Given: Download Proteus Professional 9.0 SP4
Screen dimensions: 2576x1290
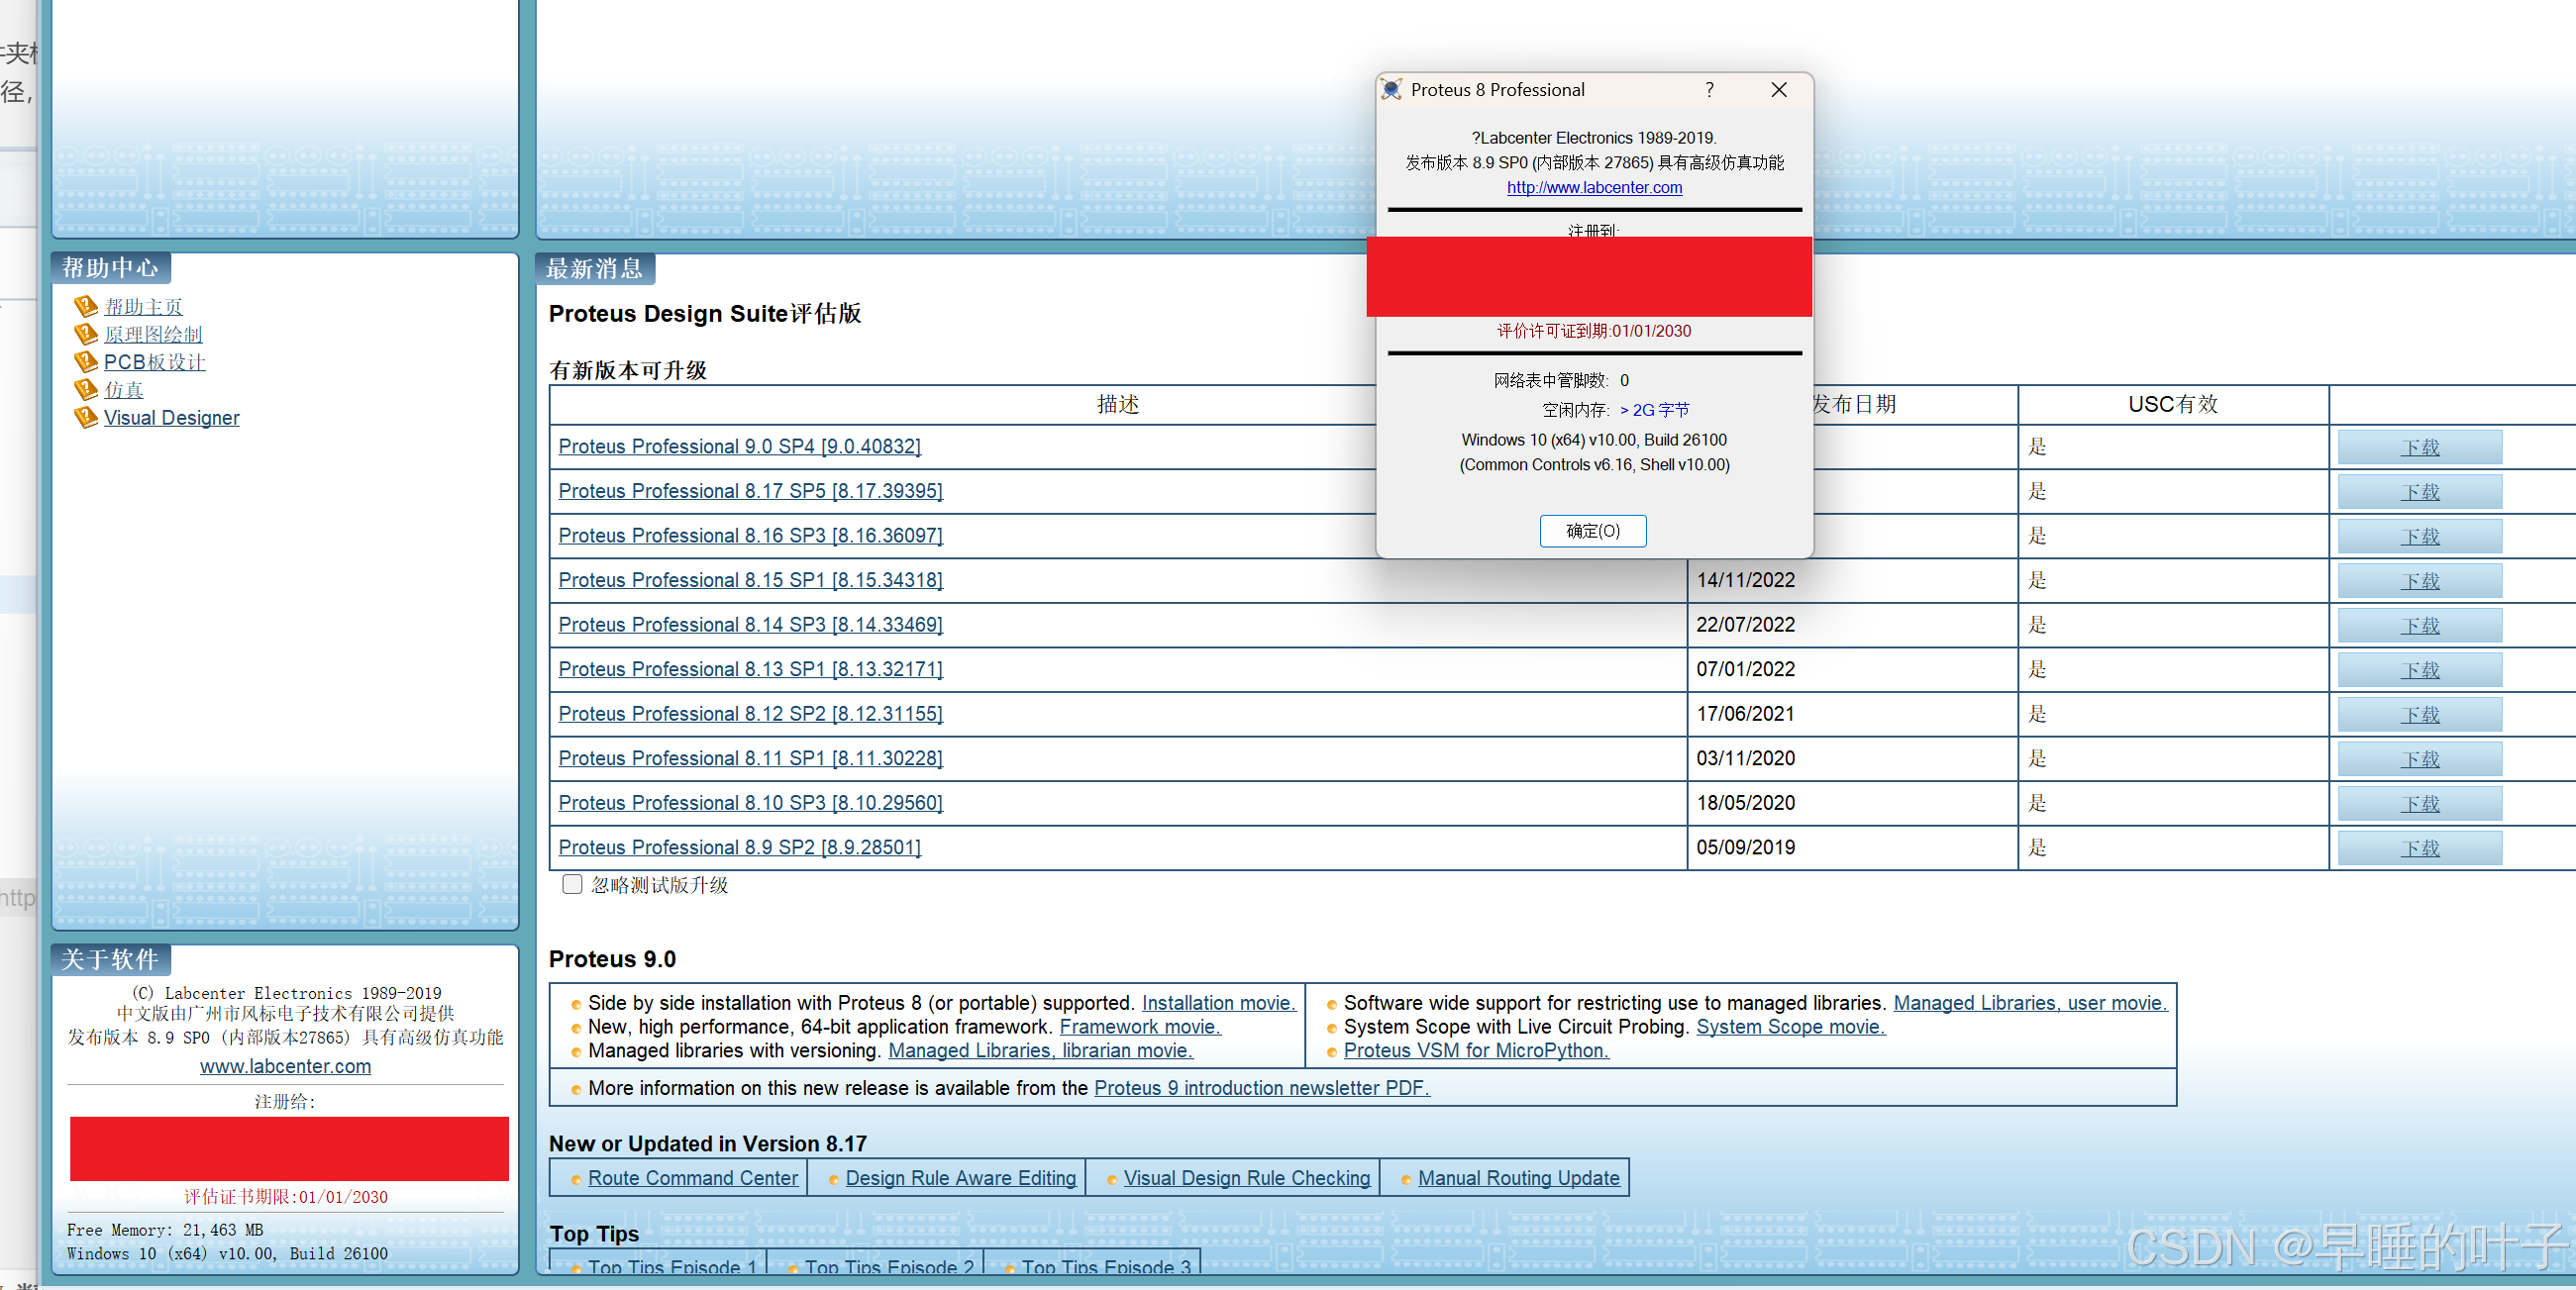Looking at the screenshot, I should 2419,447.
